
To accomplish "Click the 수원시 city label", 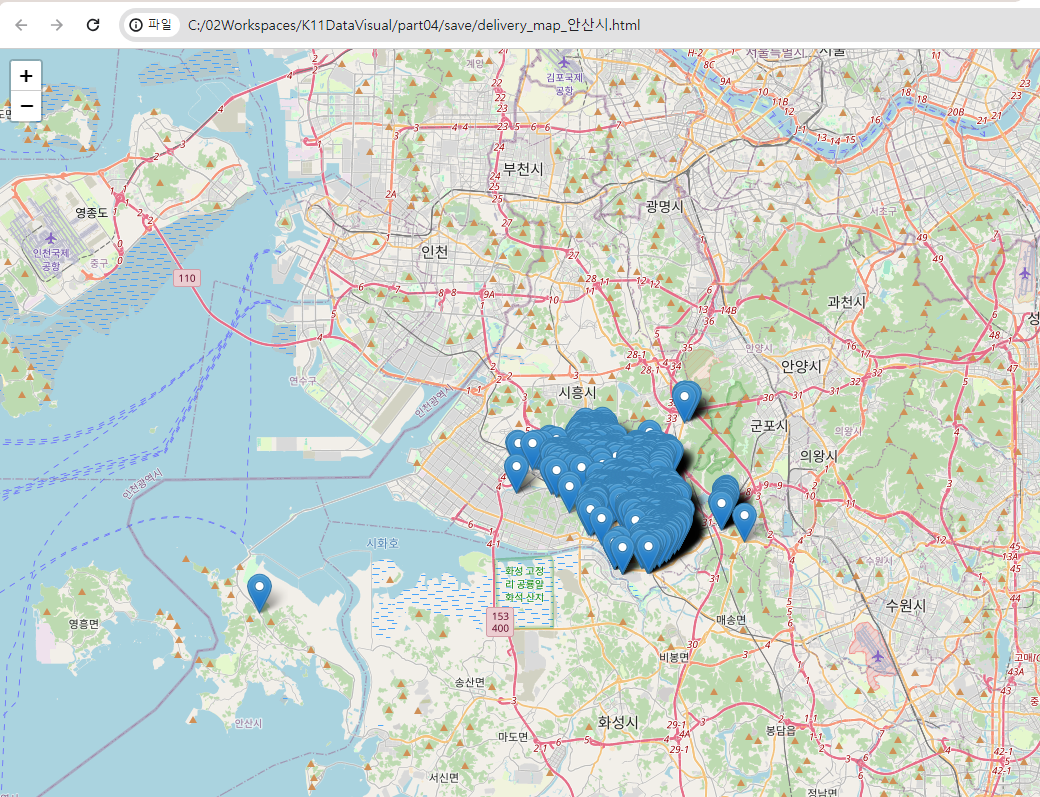I will pyautogui.click(x=905, y=605).
